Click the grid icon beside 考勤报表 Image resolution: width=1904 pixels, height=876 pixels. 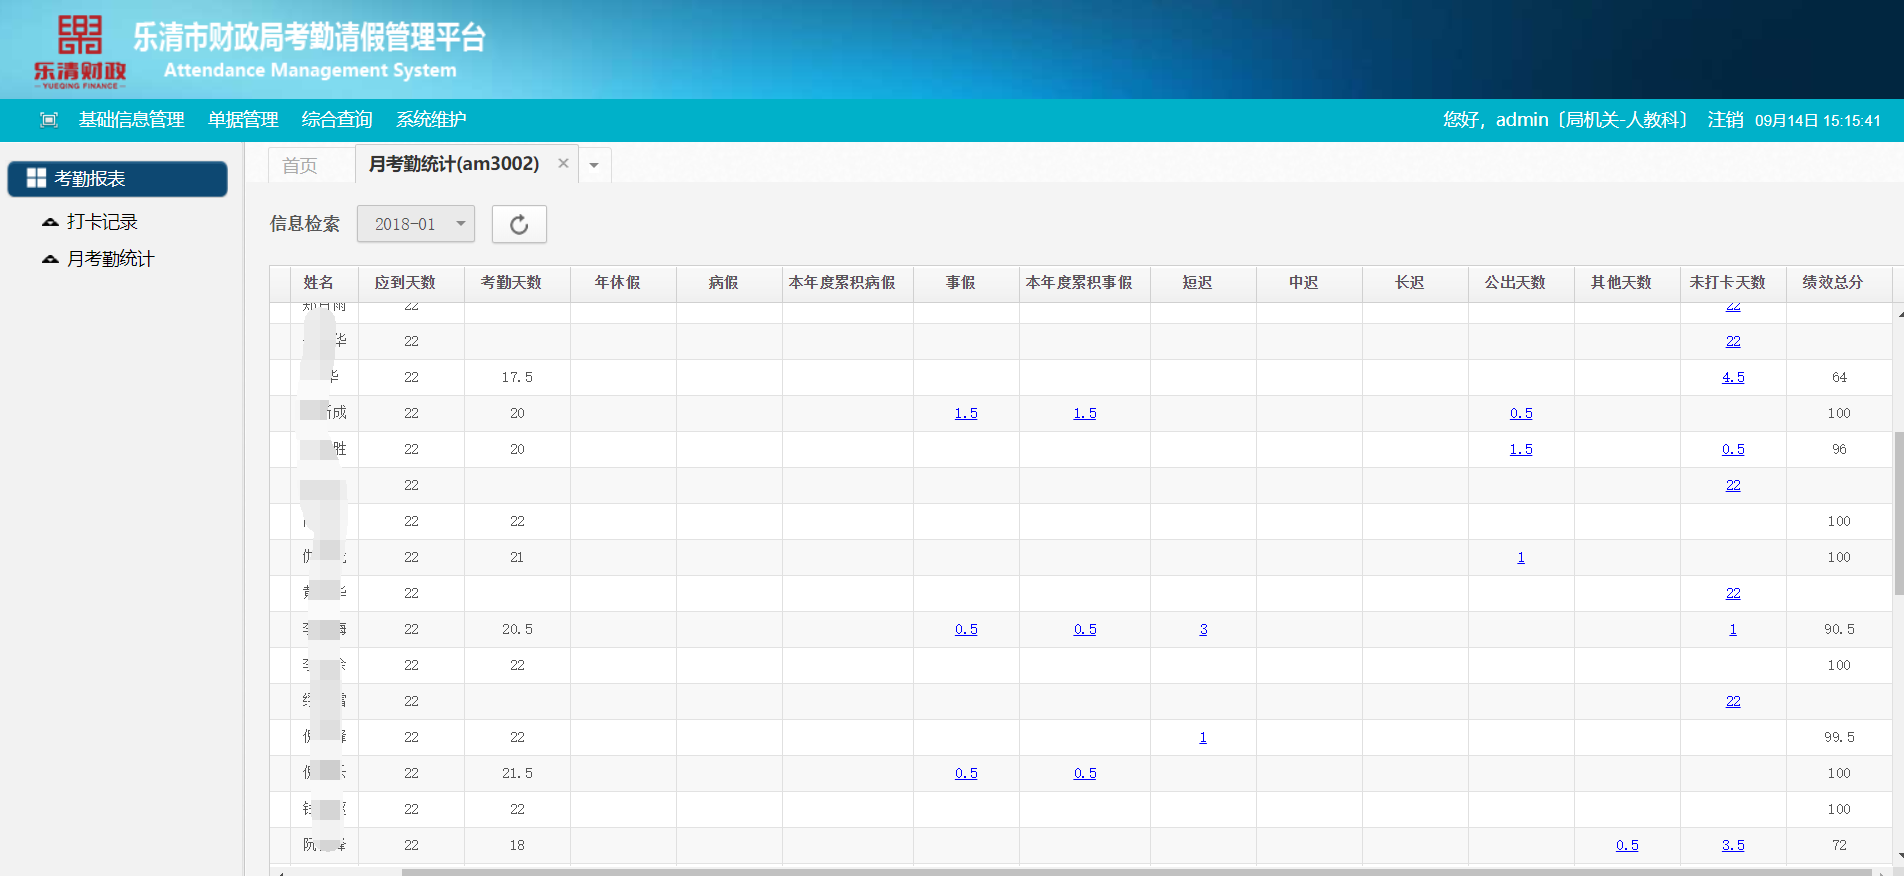point(36,178)
